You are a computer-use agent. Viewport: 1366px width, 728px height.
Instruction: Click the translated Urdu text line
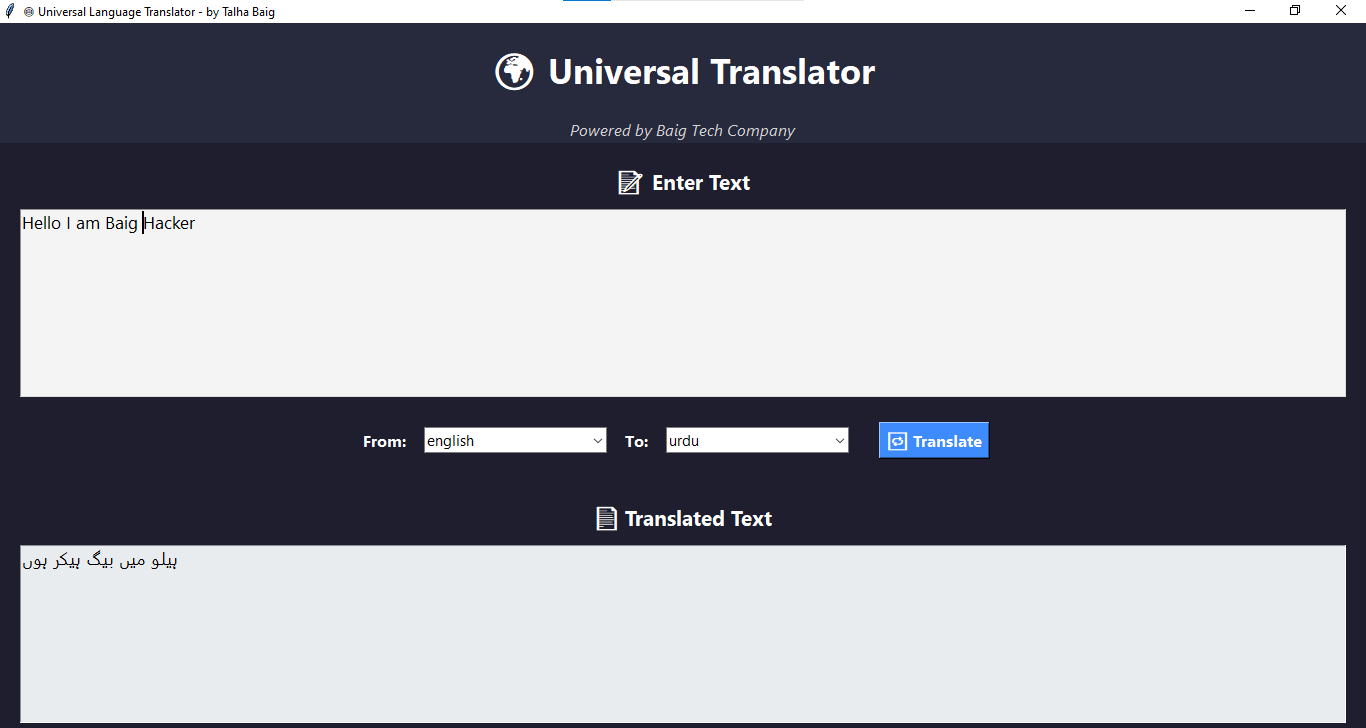coord(100,561)
